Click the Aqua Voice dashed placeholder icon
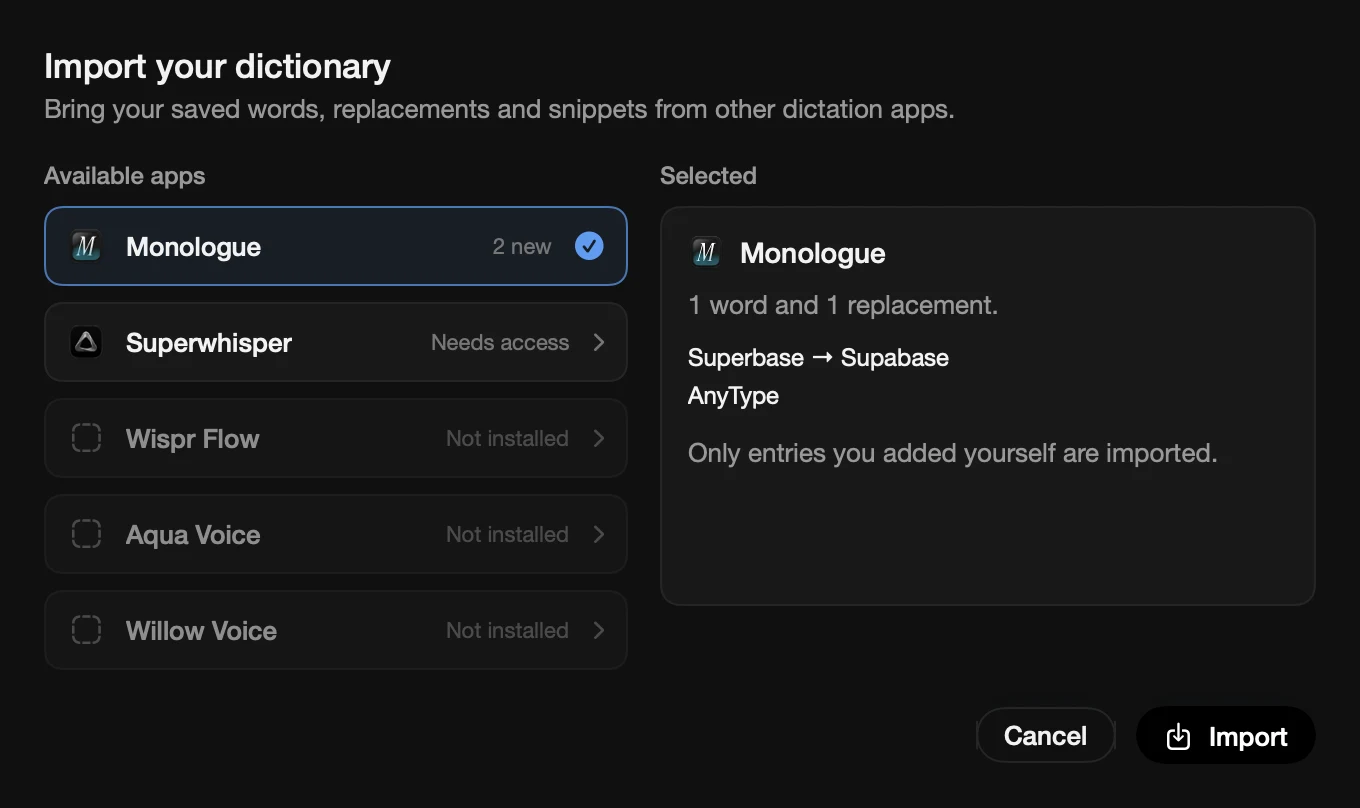The width and height of the screenshot is (1360, 808). pos(86,534)
